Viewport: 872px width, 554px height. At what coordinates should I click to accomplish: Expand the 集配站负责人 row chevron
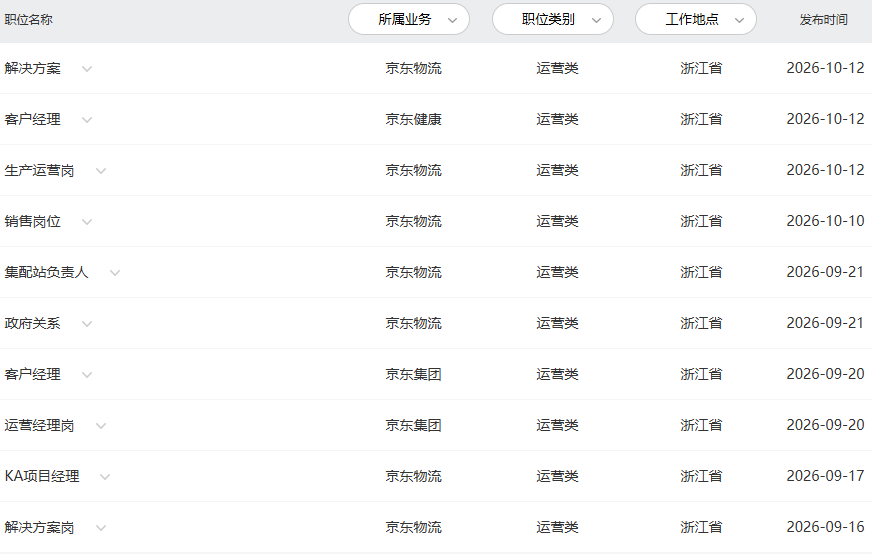[x=115, y=273]
